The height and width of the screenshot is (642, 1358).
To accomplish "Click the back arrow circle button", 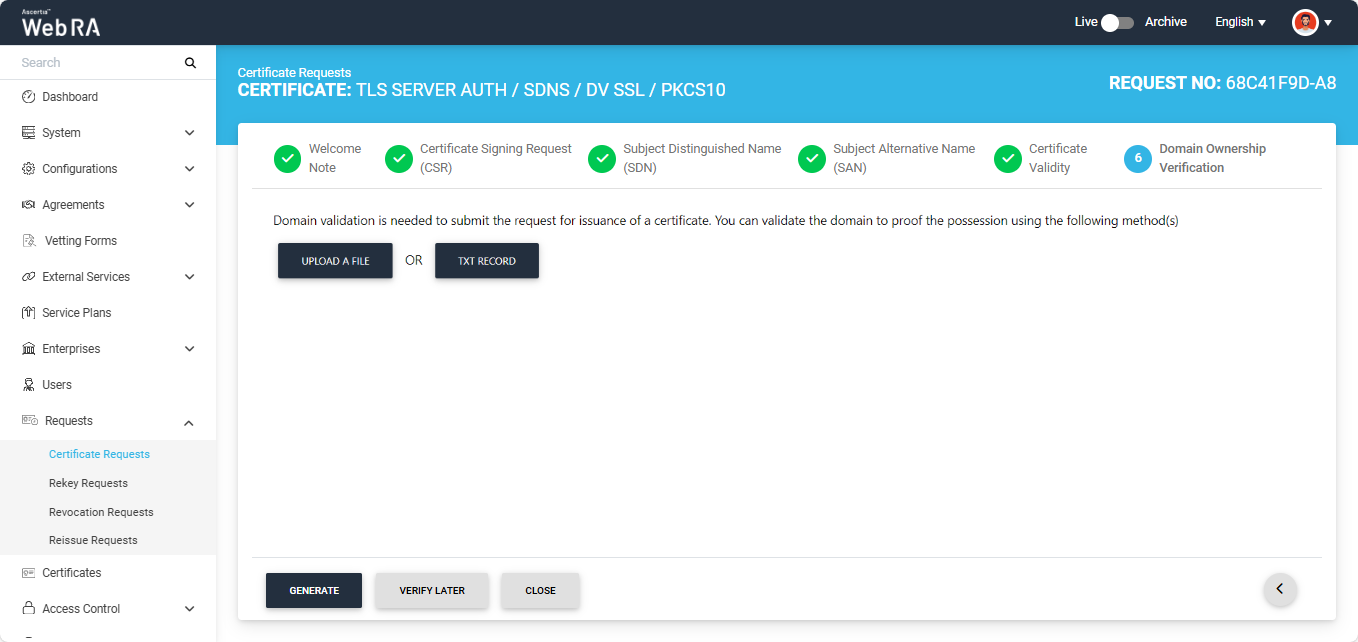I will click(x=1280, y=589).
